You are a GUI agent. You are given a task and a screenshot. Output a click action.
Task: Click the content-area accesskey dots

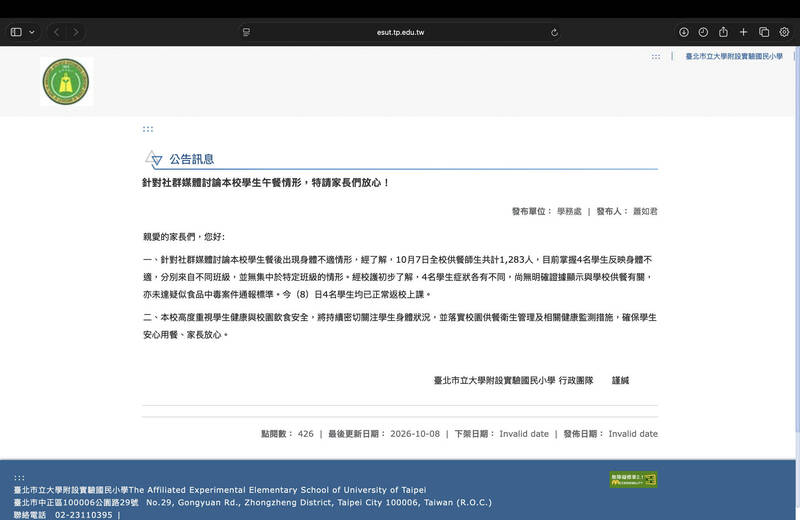pyautogui.click(x=148, y=129)
